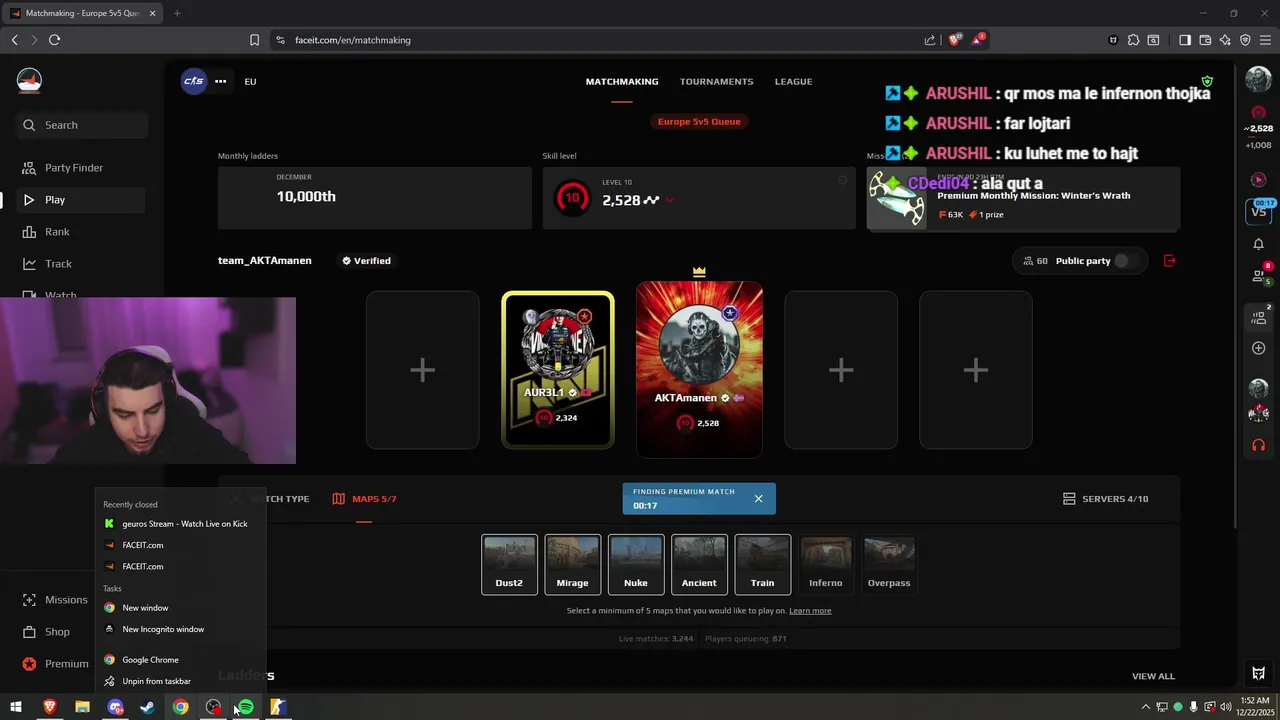
Task: Open Missions in the left sidebar
Action: pos(55,600)
